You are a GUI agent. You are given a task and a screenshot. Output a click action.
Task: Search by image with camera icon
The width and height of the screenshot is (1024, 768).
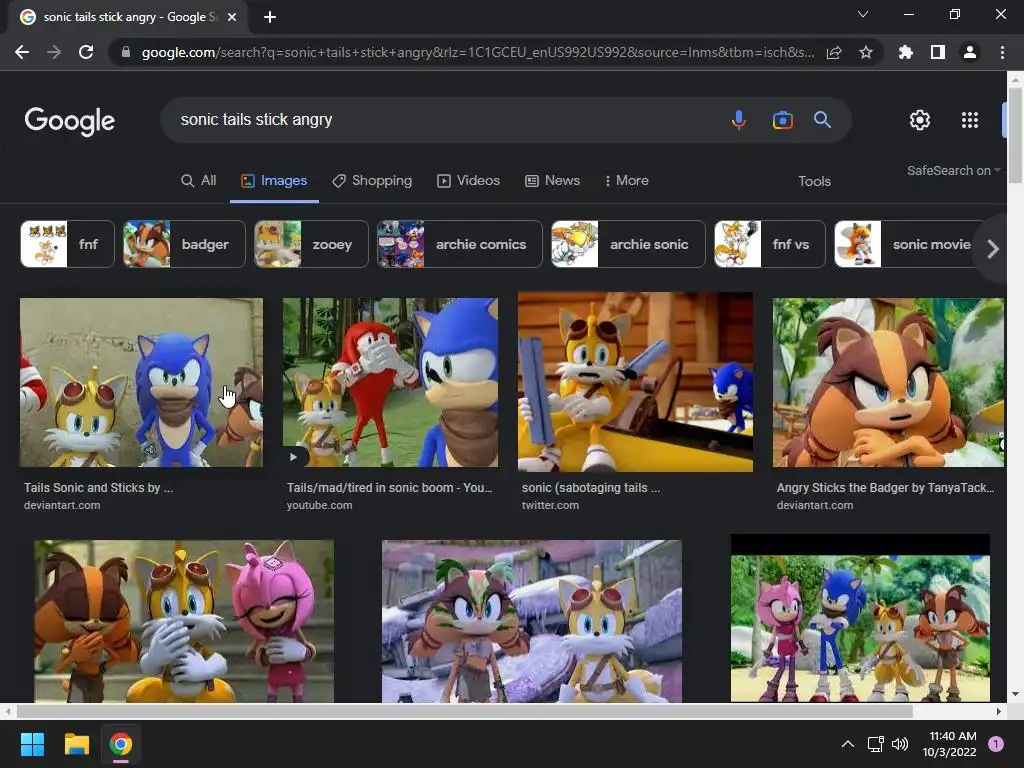(782, 120)
